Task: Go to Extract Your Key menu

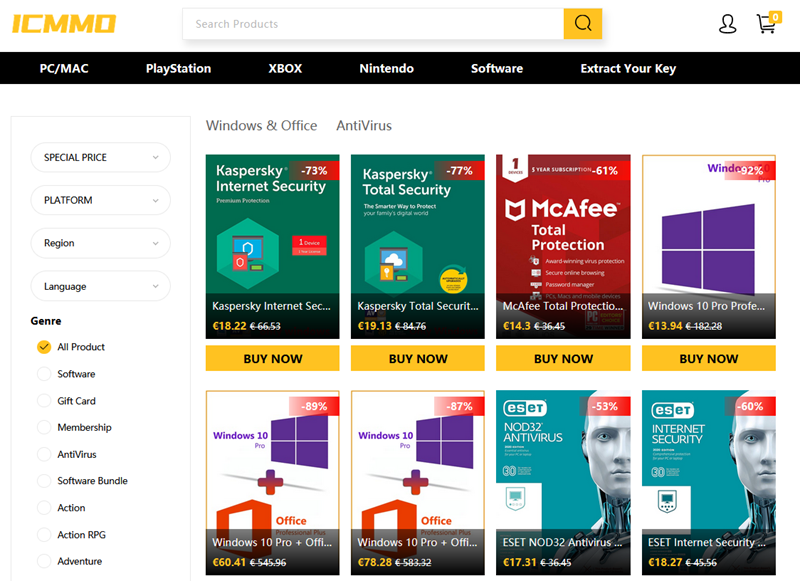Action: pyautogui.click(x=628, y=69)
